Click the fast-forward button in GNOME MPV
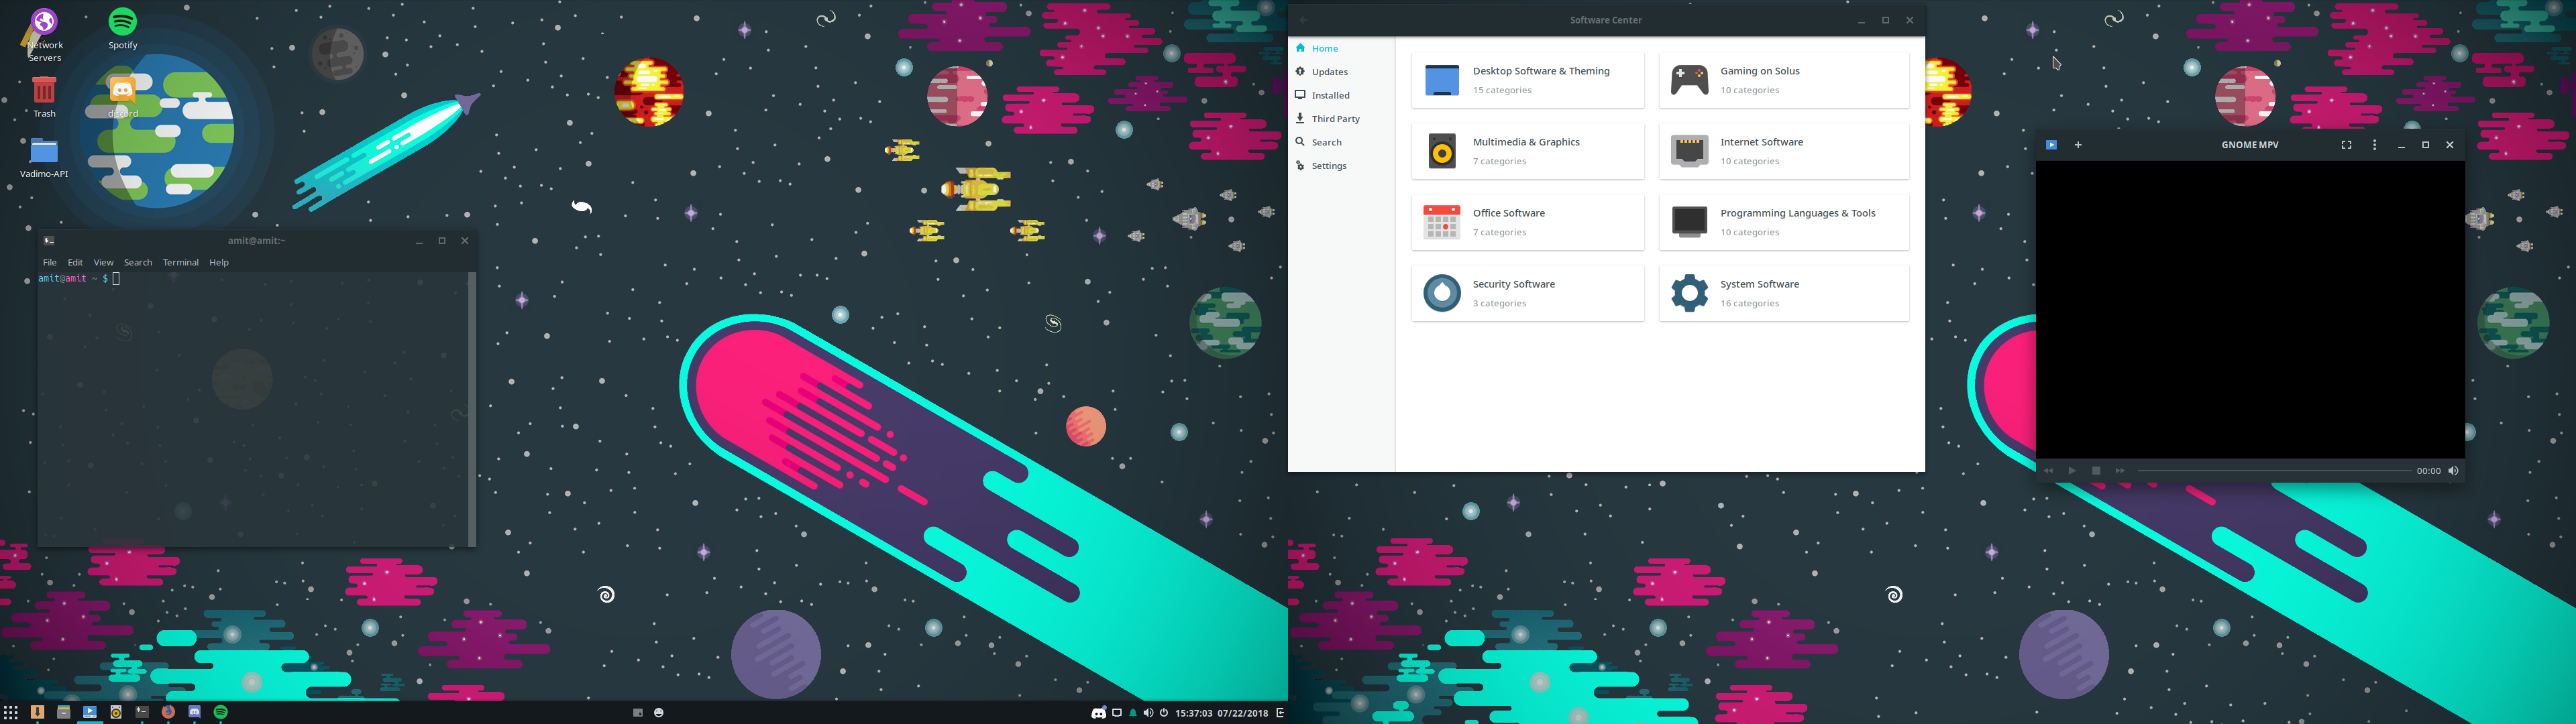Image resolution: width=2576 pixels, height=724 pixels. pyautogui.click(x=2120, y=471)
